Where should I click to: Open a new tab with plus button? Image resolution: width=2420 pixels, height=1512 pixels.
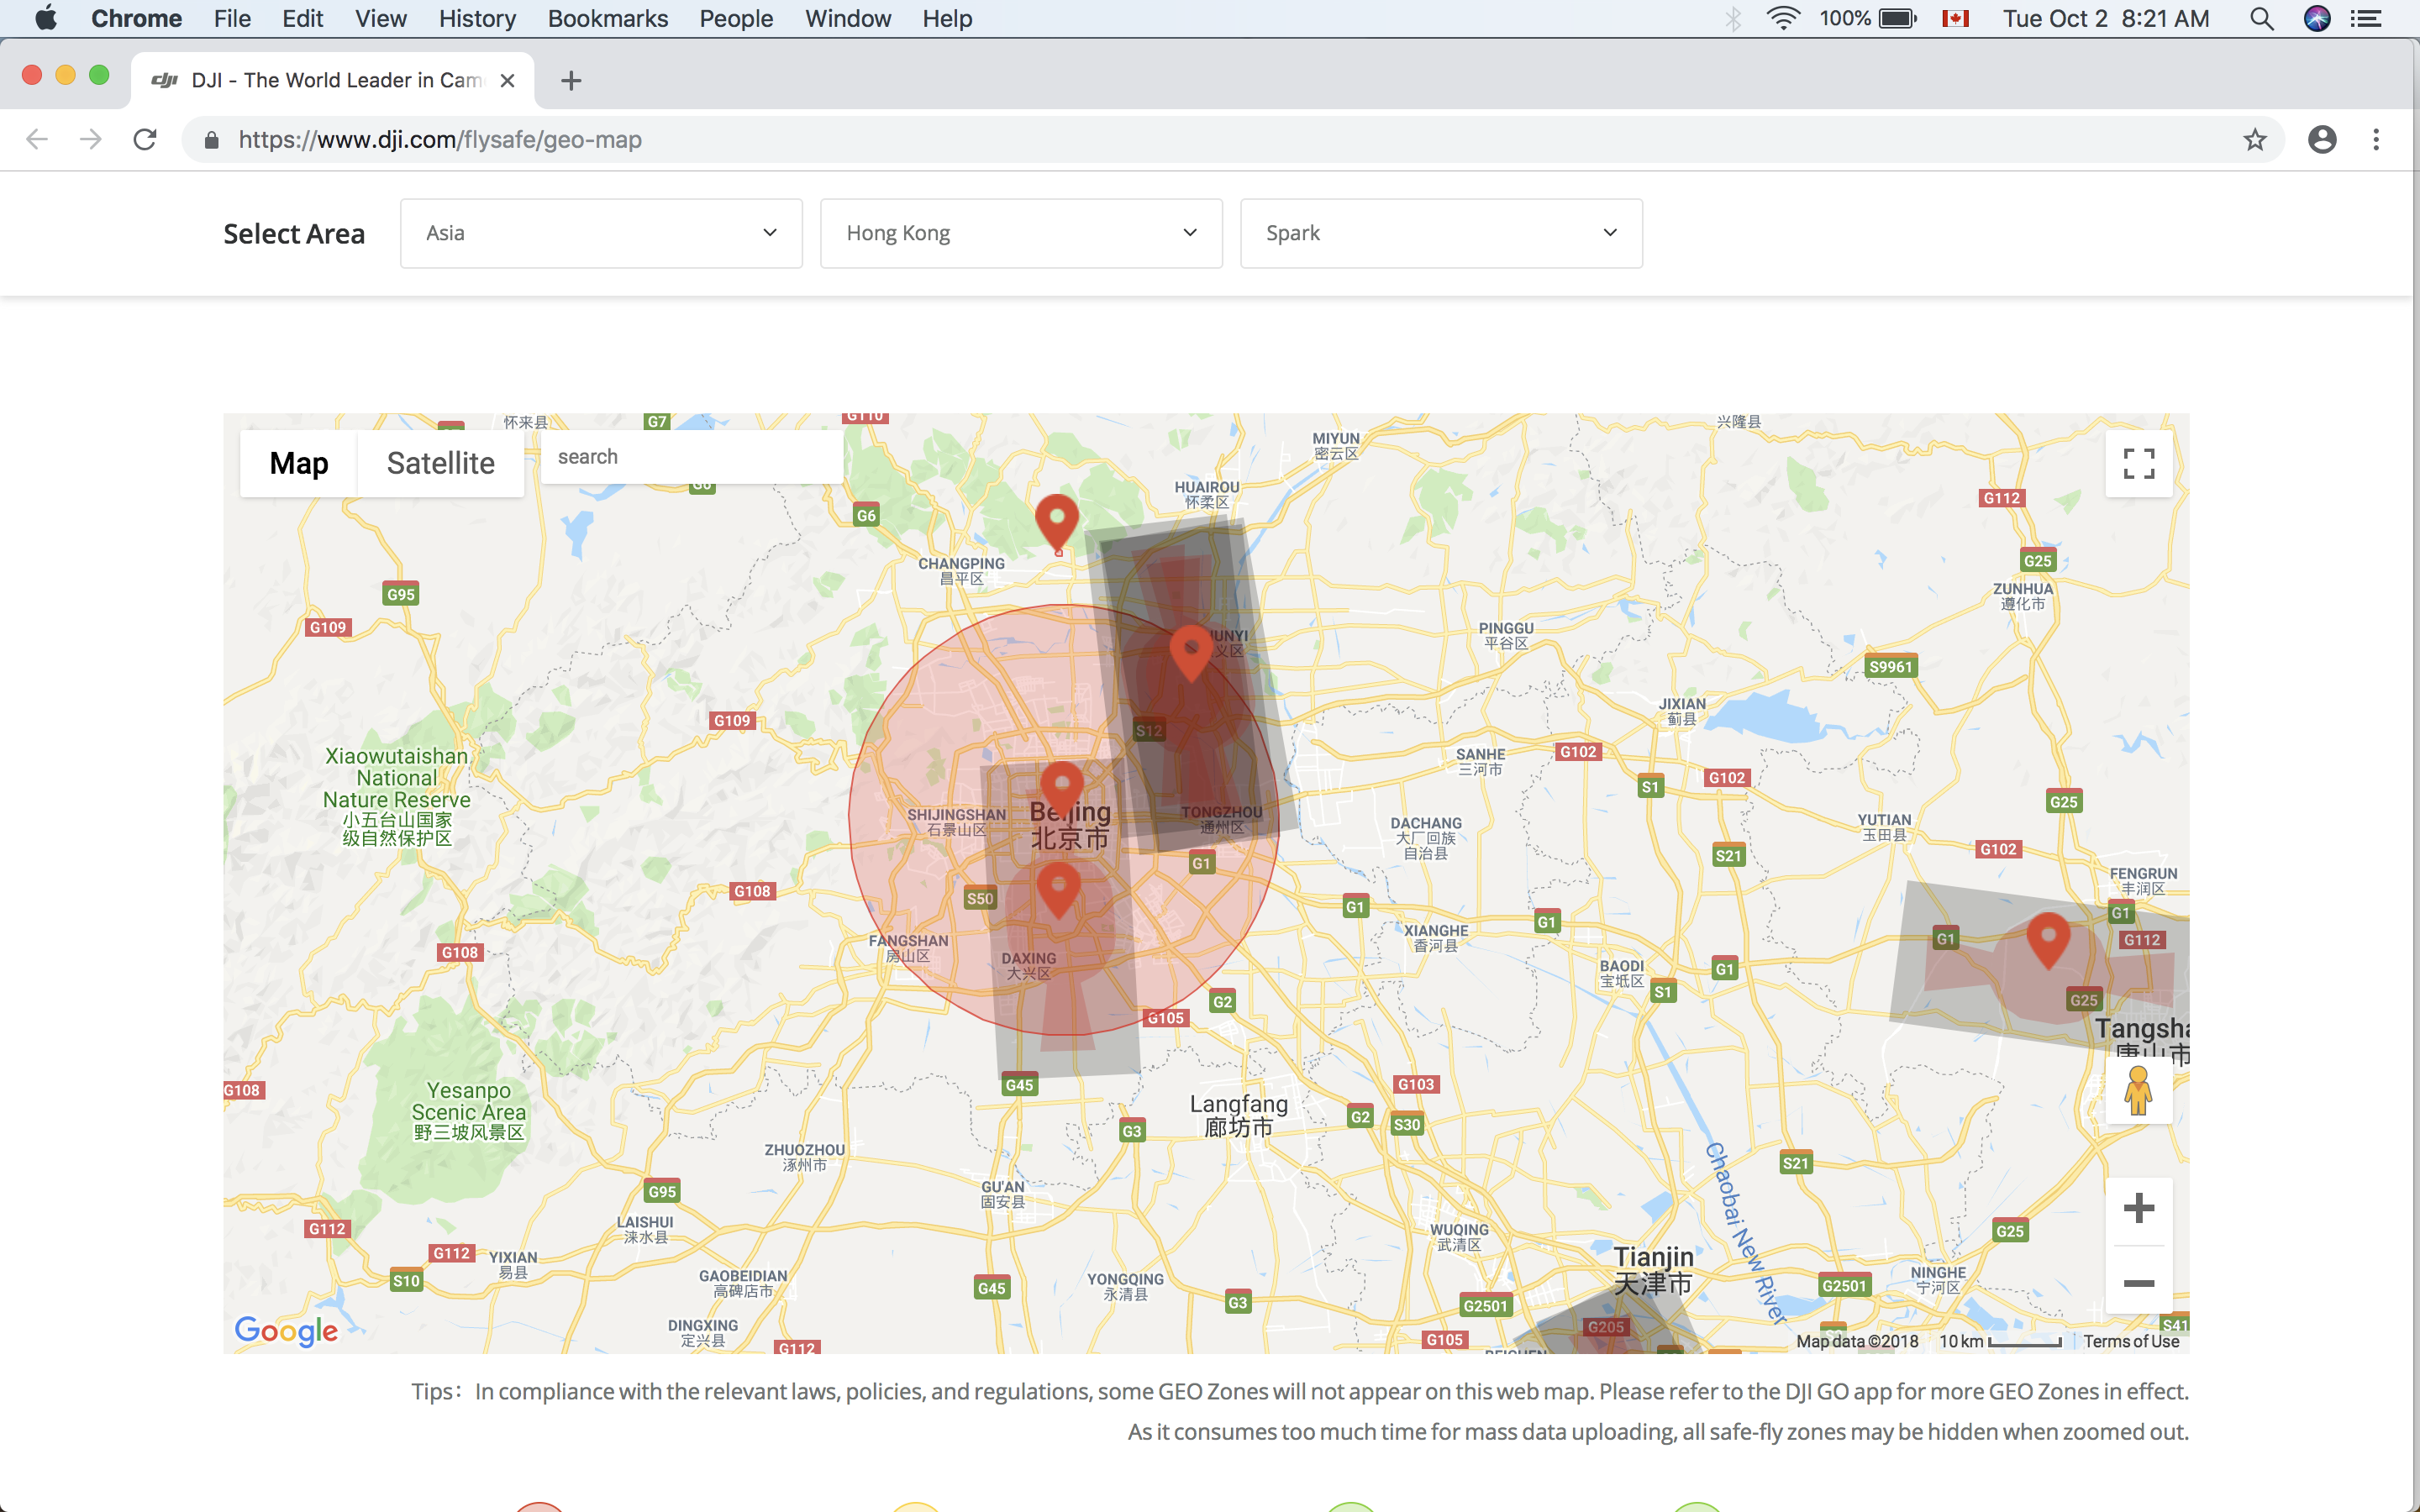click(571, 80)
